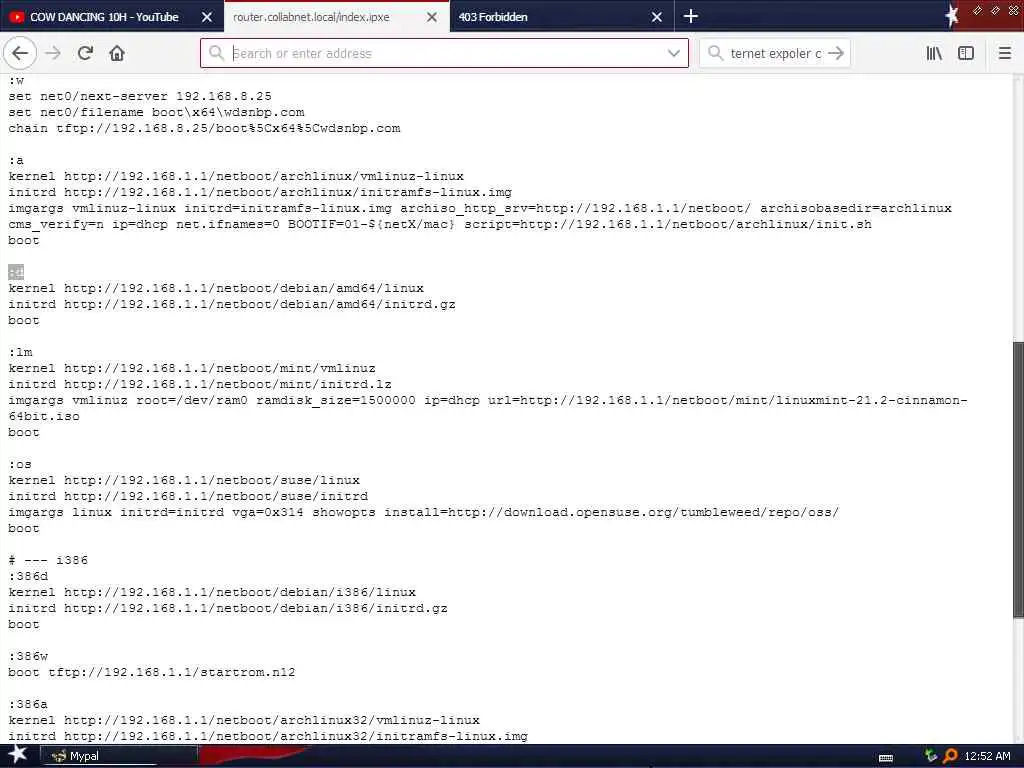
Task: Click the 'imgargs vmlinuz root=/dev/ram0' line
Action: coord(488,400)
